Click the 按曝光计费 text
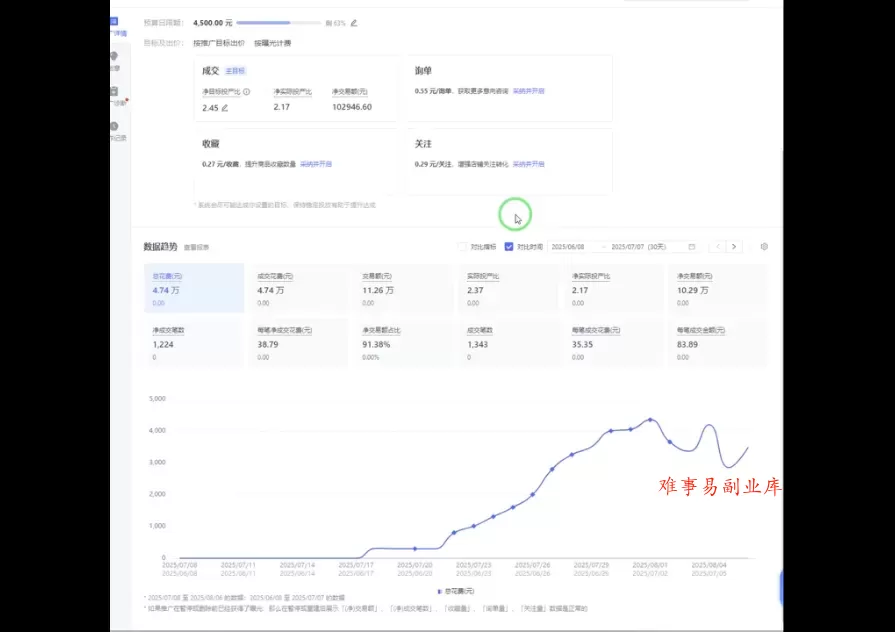This screenshot has height=632, width=895. [x=273, y=43]
